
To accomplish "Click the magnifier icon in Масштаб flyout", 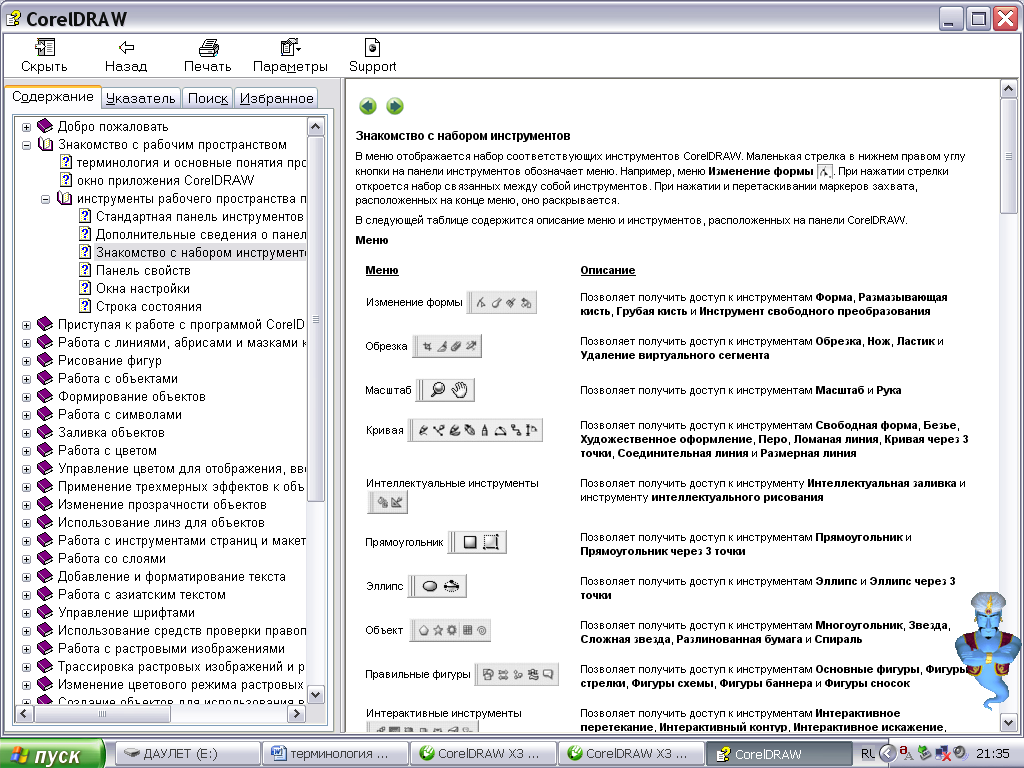I will tap(438, 390).
